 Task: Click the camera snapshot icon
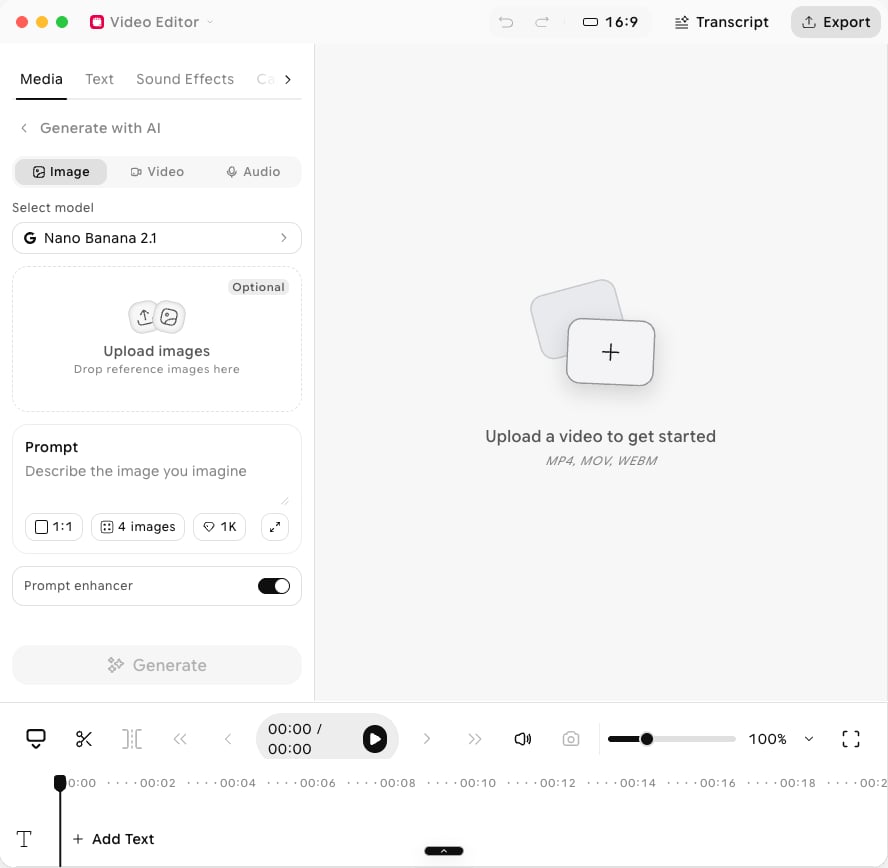[x=571, y=739]
